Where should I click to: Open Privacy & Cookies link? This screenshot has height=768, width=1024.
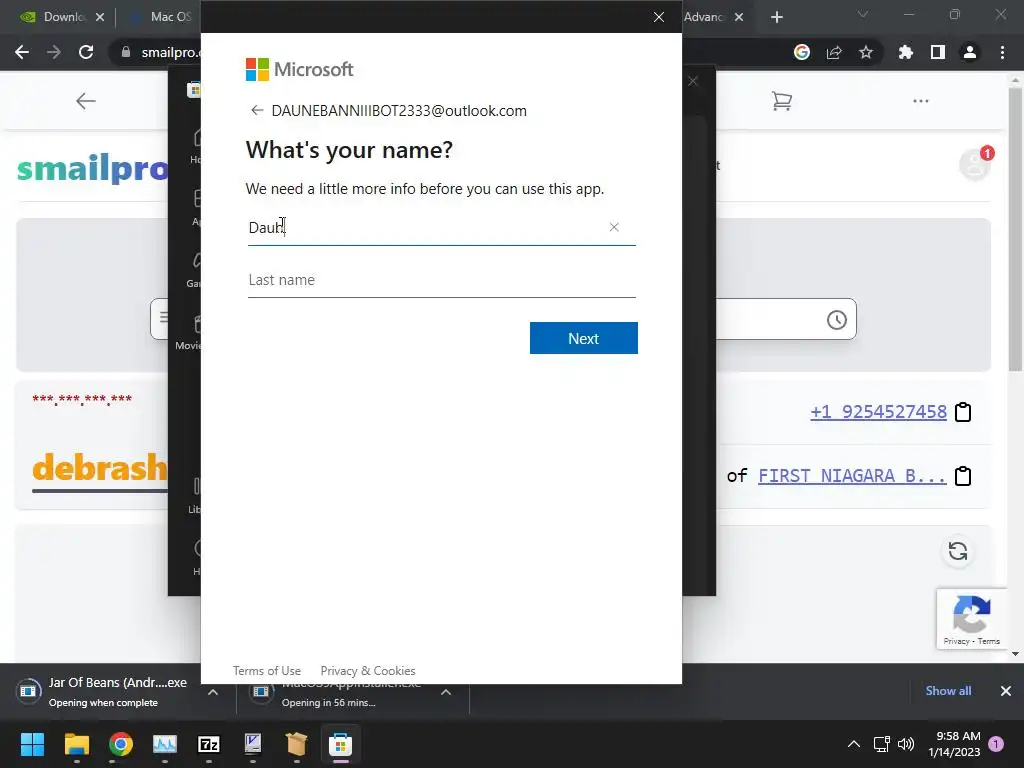(368, 671)
